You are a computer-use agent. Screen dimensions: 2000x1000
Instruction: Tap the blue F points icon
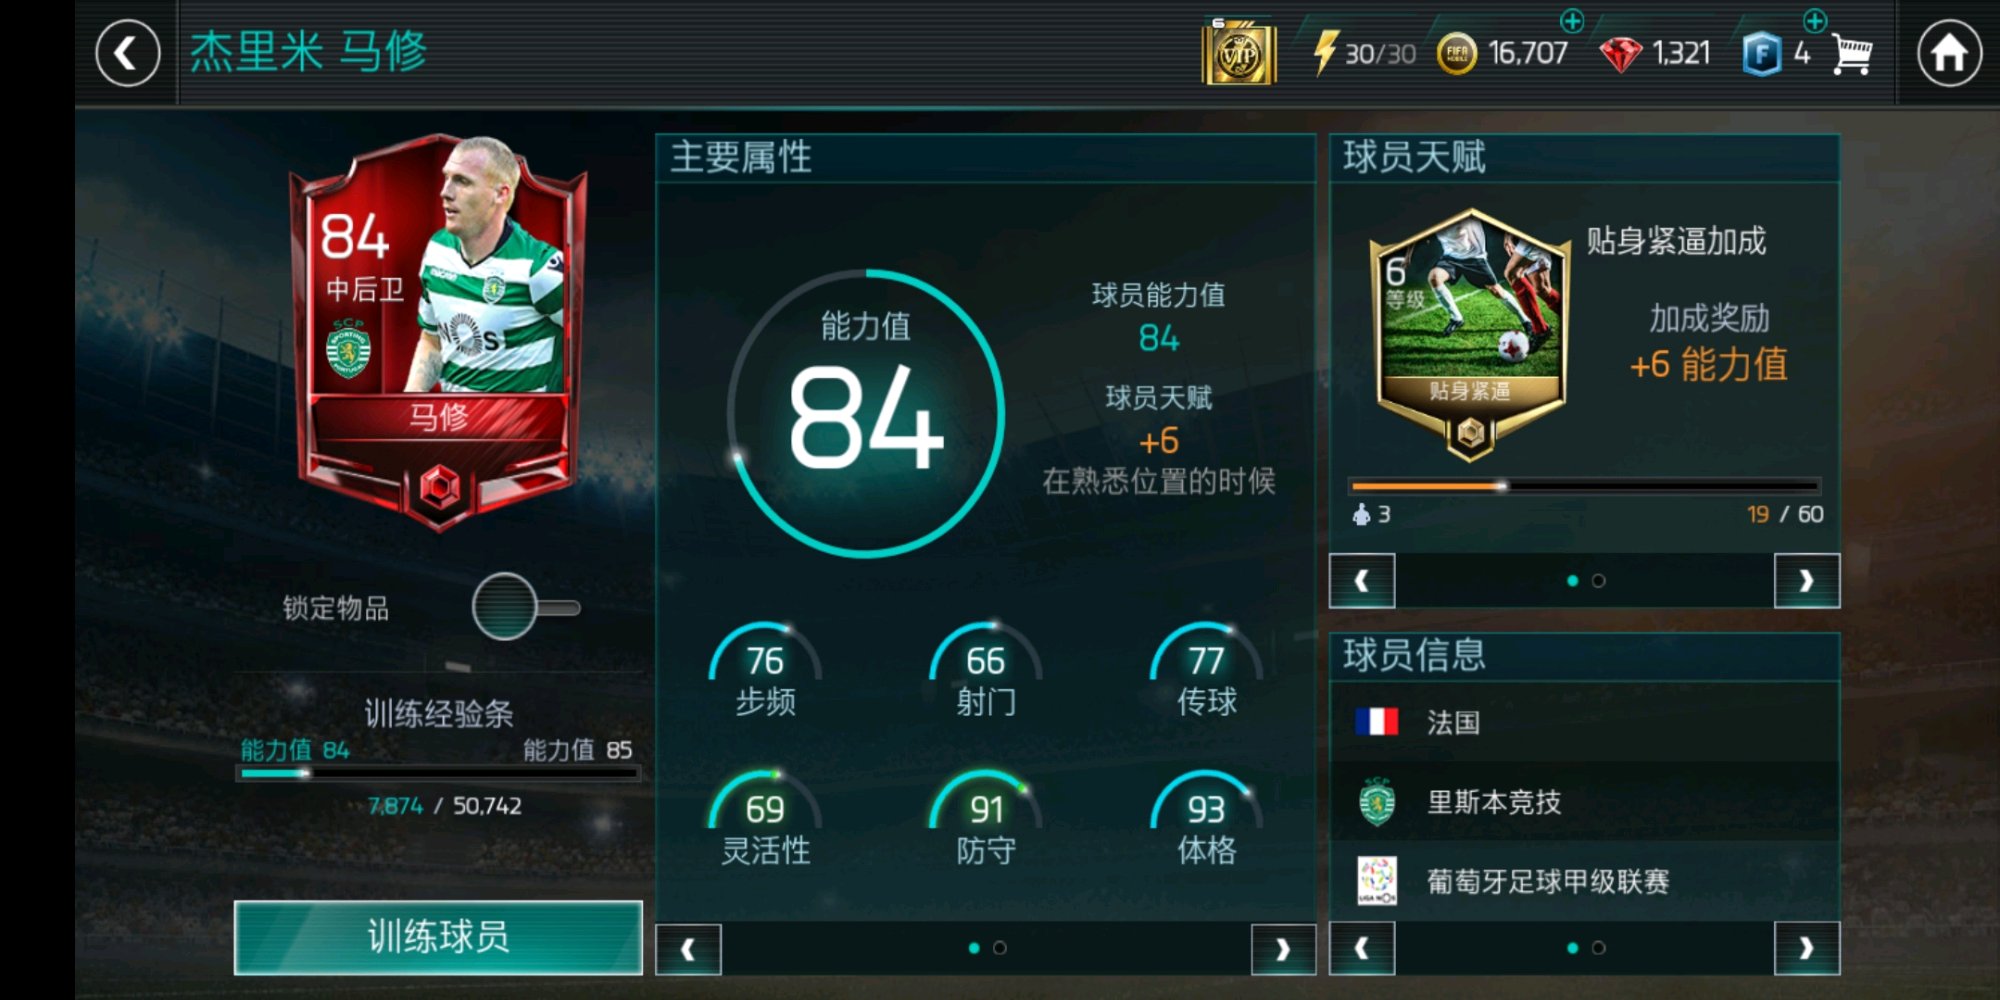pos(1762,54)
